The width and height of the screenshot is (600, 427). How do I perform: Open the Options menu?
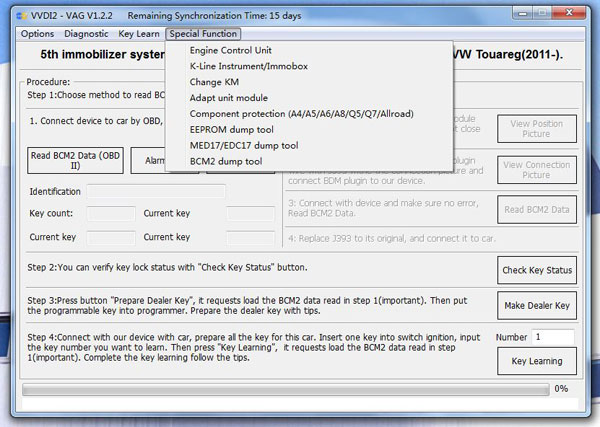pos(37,34)
